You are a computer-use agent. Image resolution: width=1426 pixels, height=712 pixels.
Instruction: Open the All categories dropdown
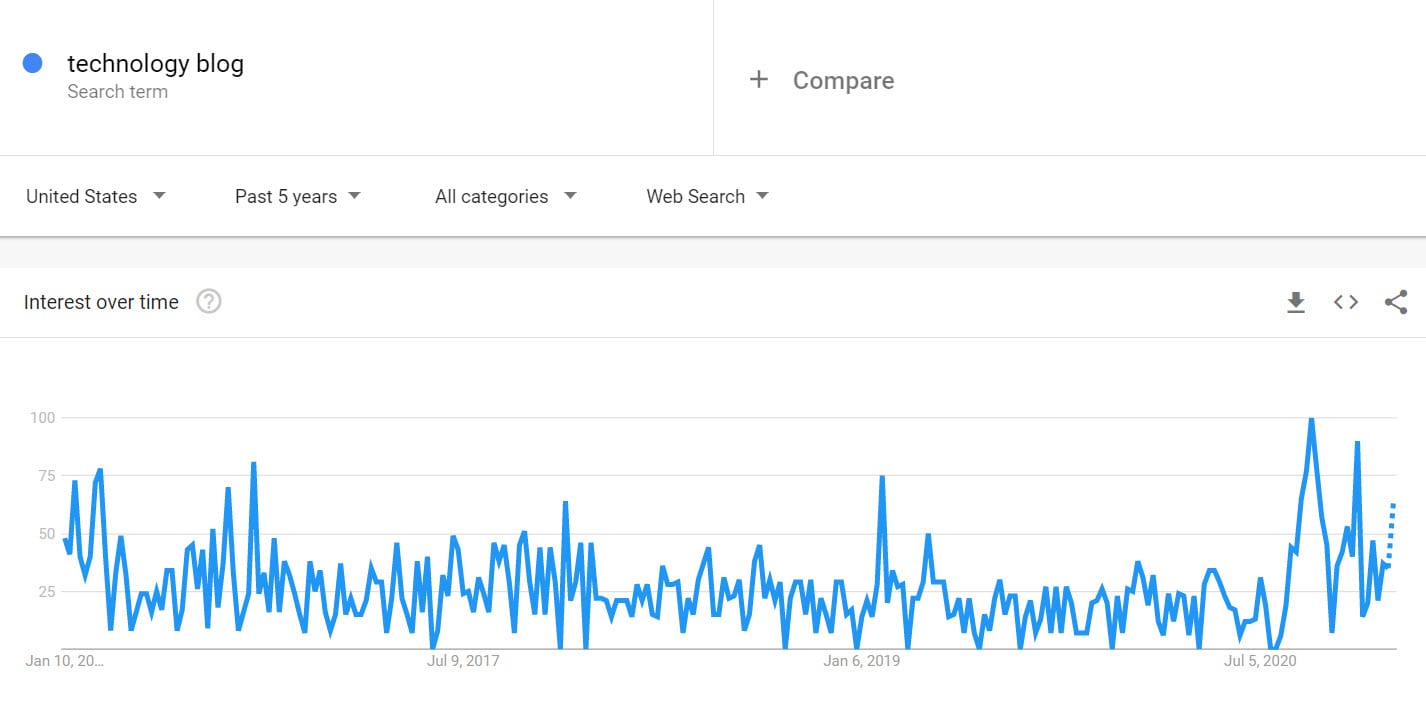pyautogui.click(x=505, y=196)
